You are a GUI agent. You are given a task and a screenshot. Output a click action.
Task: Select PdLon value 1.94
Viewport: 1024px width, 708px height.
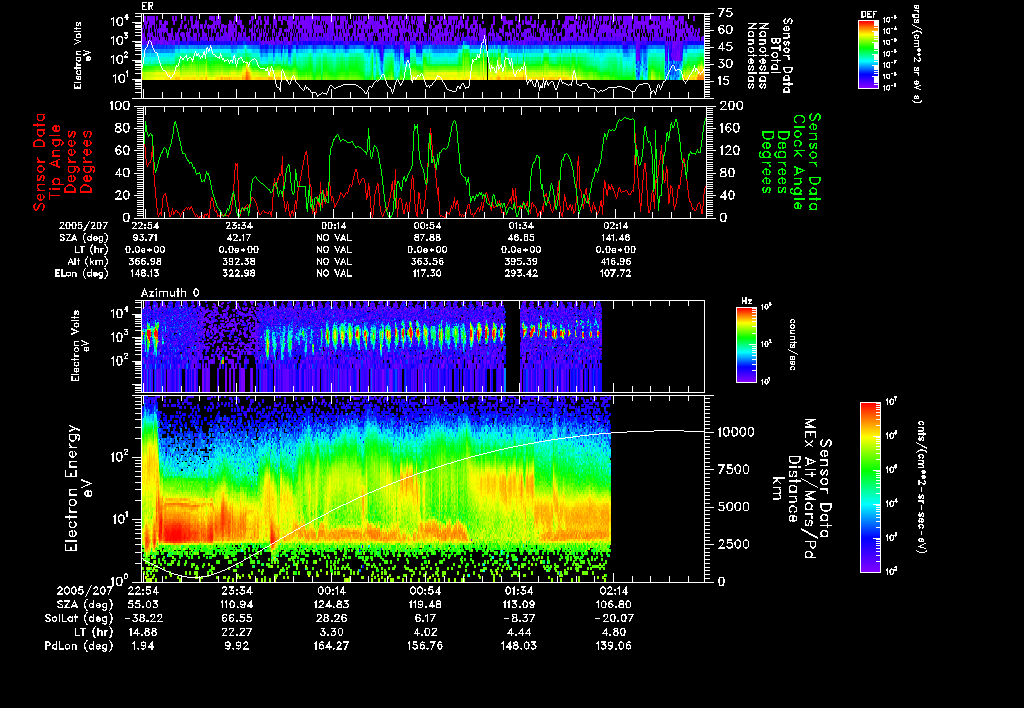pos(143,645)
